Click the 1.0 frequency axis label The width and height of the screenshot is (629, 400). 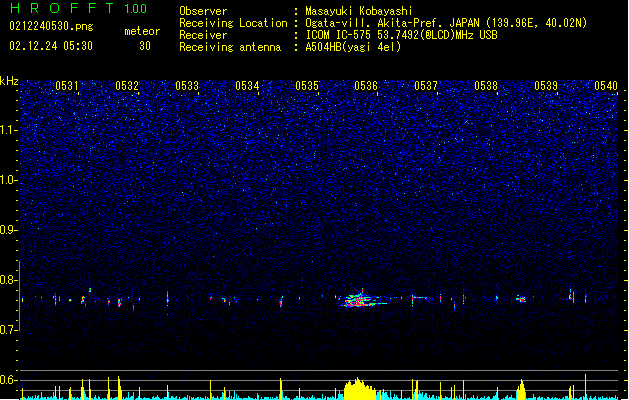[9, 180]
